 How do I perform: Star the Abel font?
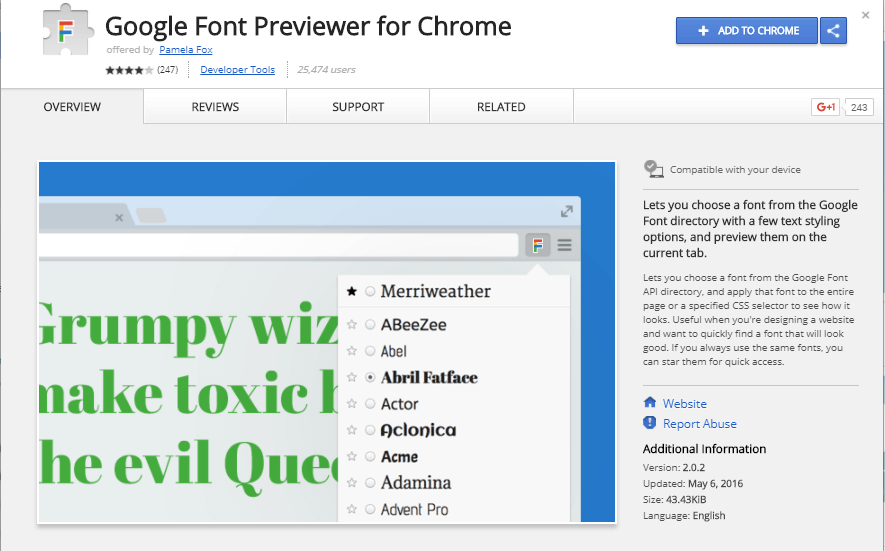352,351
